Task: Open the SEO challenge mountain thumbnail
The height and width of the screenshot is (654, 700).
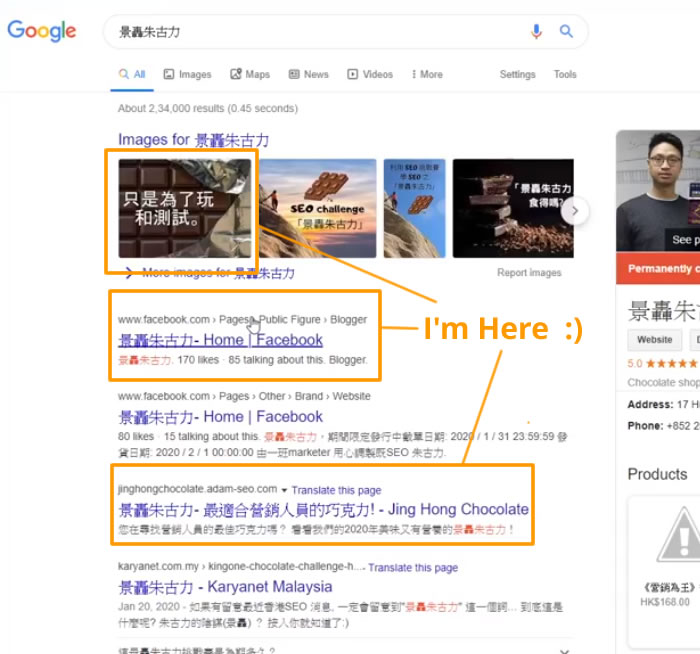Action: [318, 208]
